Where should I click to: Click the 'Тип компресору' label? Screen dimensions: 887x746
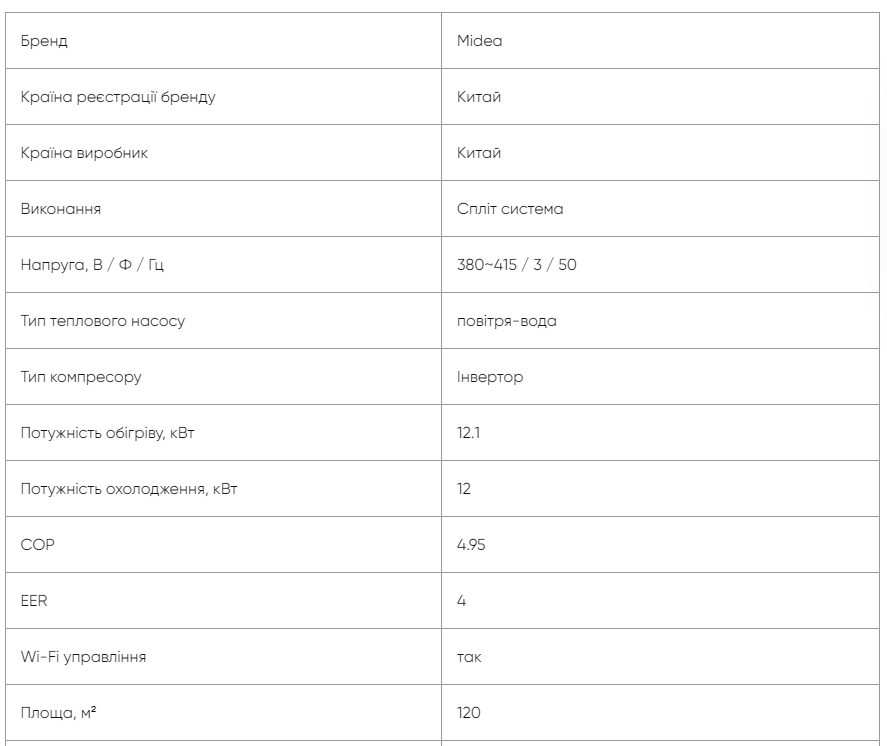click(x=81, y=378)
